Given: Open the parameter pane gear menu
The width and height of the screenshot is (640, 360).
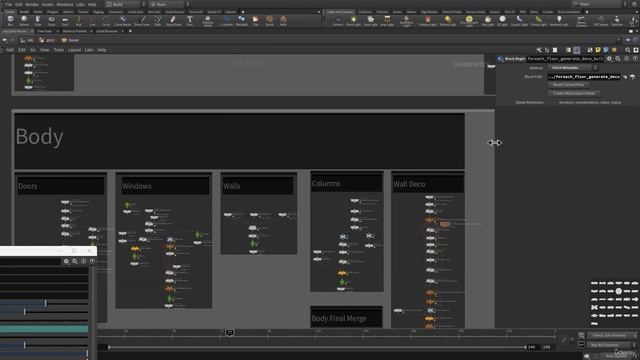Looking at the screenshot, I should click(x=609, y=59).
